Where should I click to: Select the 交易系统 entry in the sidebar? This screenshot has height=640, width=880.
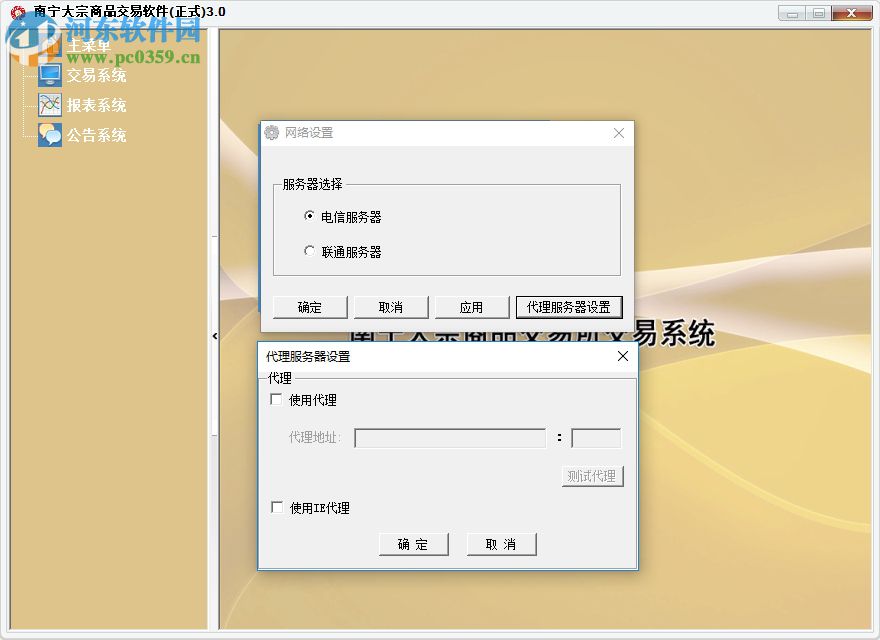(97, 74)
